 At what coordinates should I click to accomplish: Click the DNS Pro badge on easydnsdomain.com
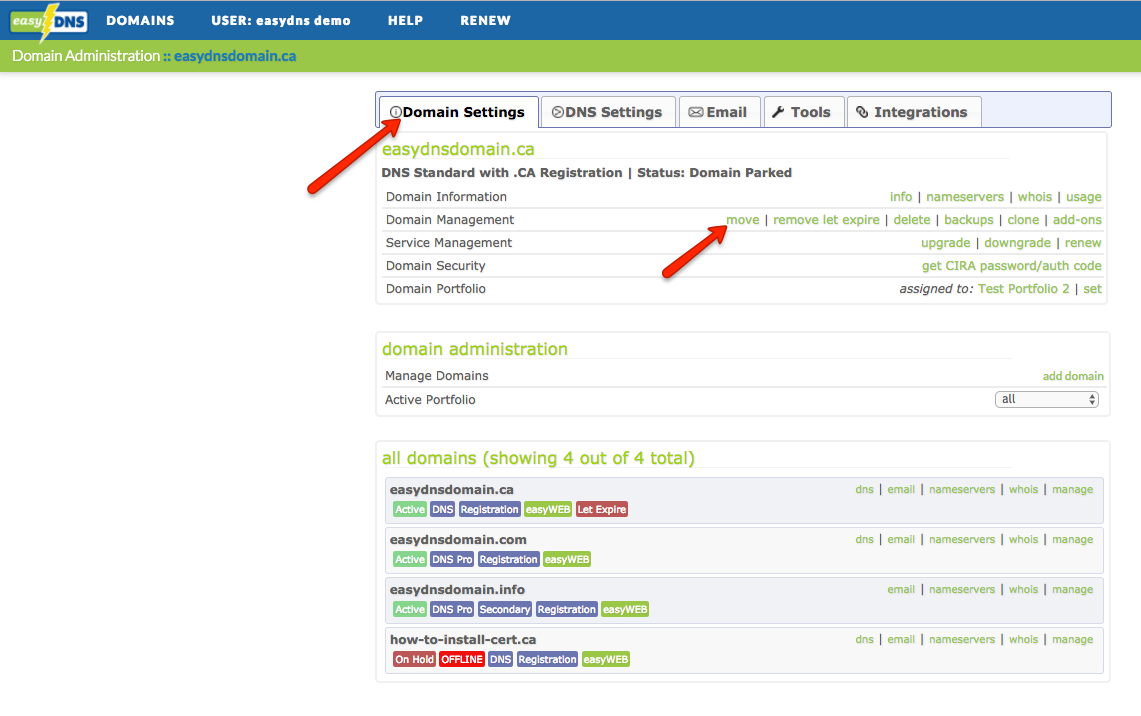point(452,560)
